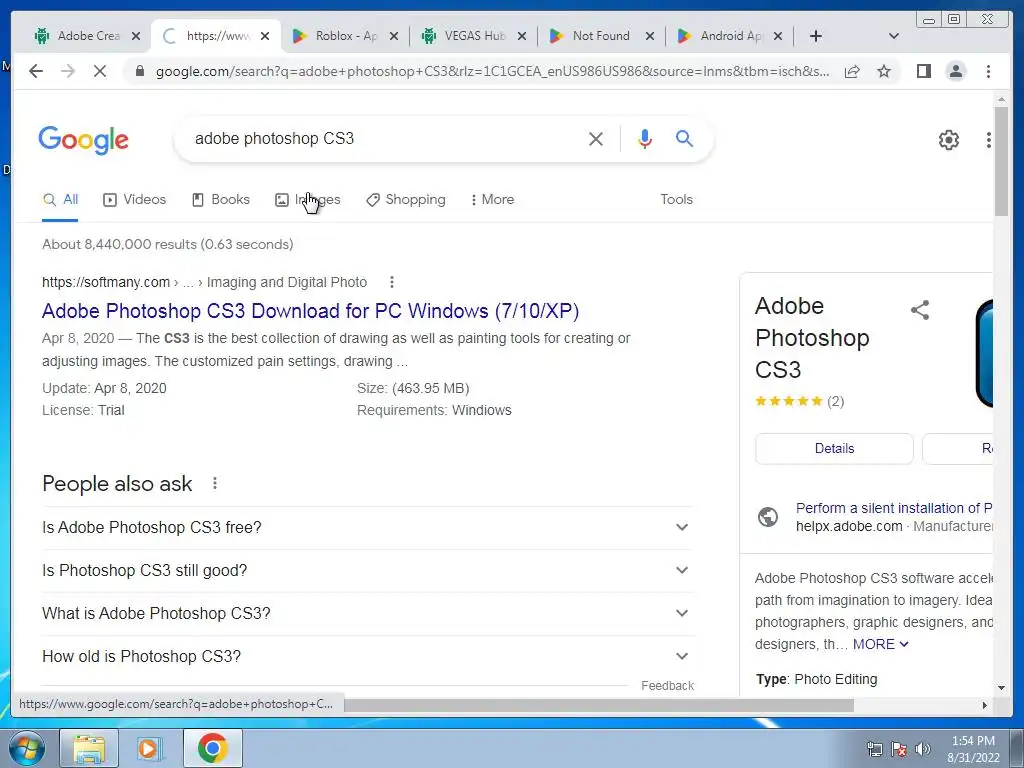Click the scroll-right arrow of horizontal scrollbar
This screenshot has width=1024, height=768.
point(985,705)
